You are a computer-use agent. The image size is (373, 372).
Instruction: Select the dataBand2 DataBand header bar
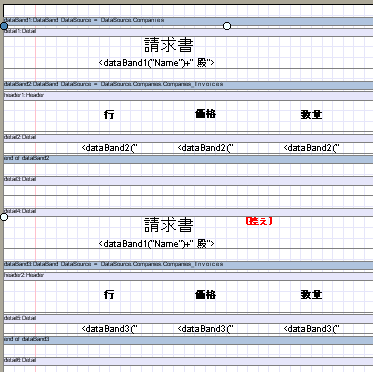pyautogui.click(x=188, y=84)
